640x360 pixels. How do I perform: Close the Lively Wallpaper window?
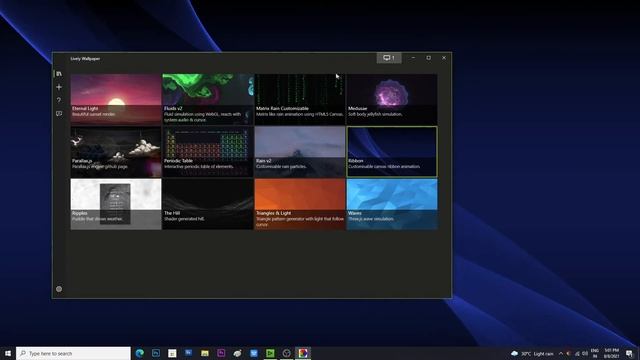coord(444,58)
